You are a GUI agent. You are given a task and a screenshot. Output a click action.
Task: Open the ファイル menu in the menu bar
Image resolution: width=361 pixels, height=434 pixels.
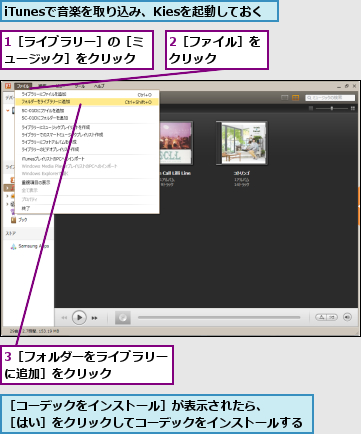23,86
